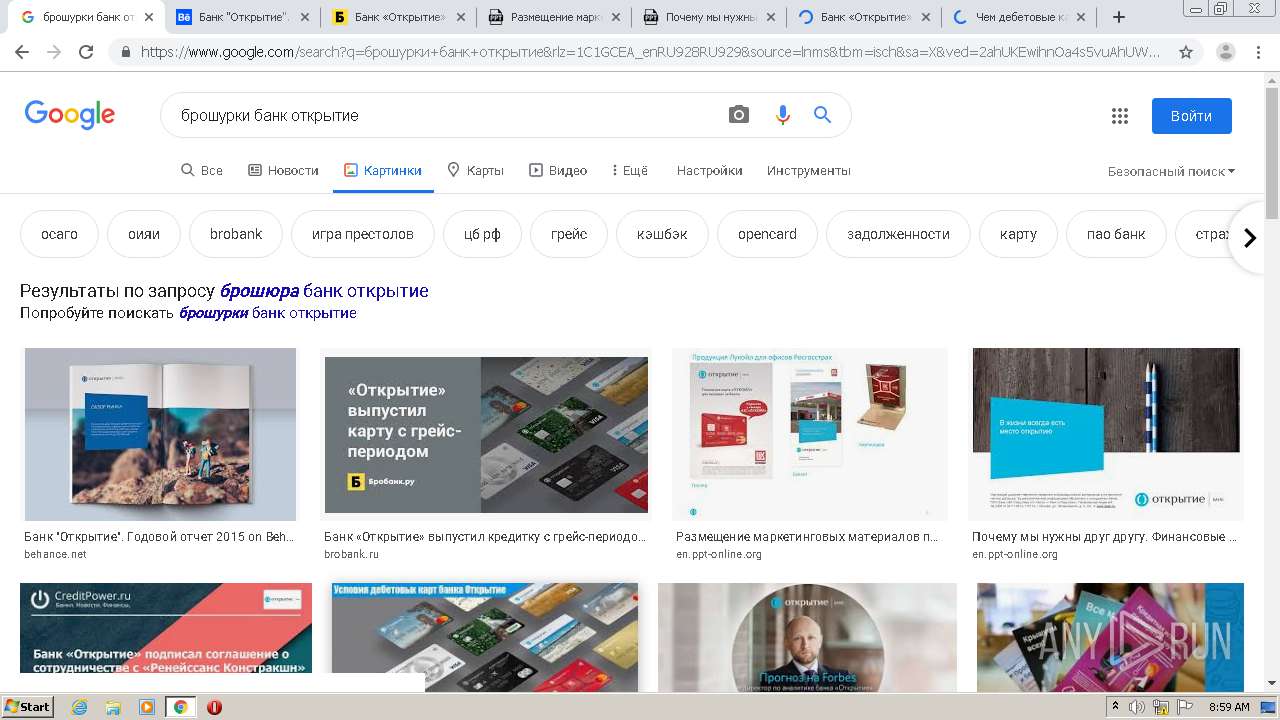
Task: Click the system clock showing 8:59 AM
Action: pos(1229,707)
